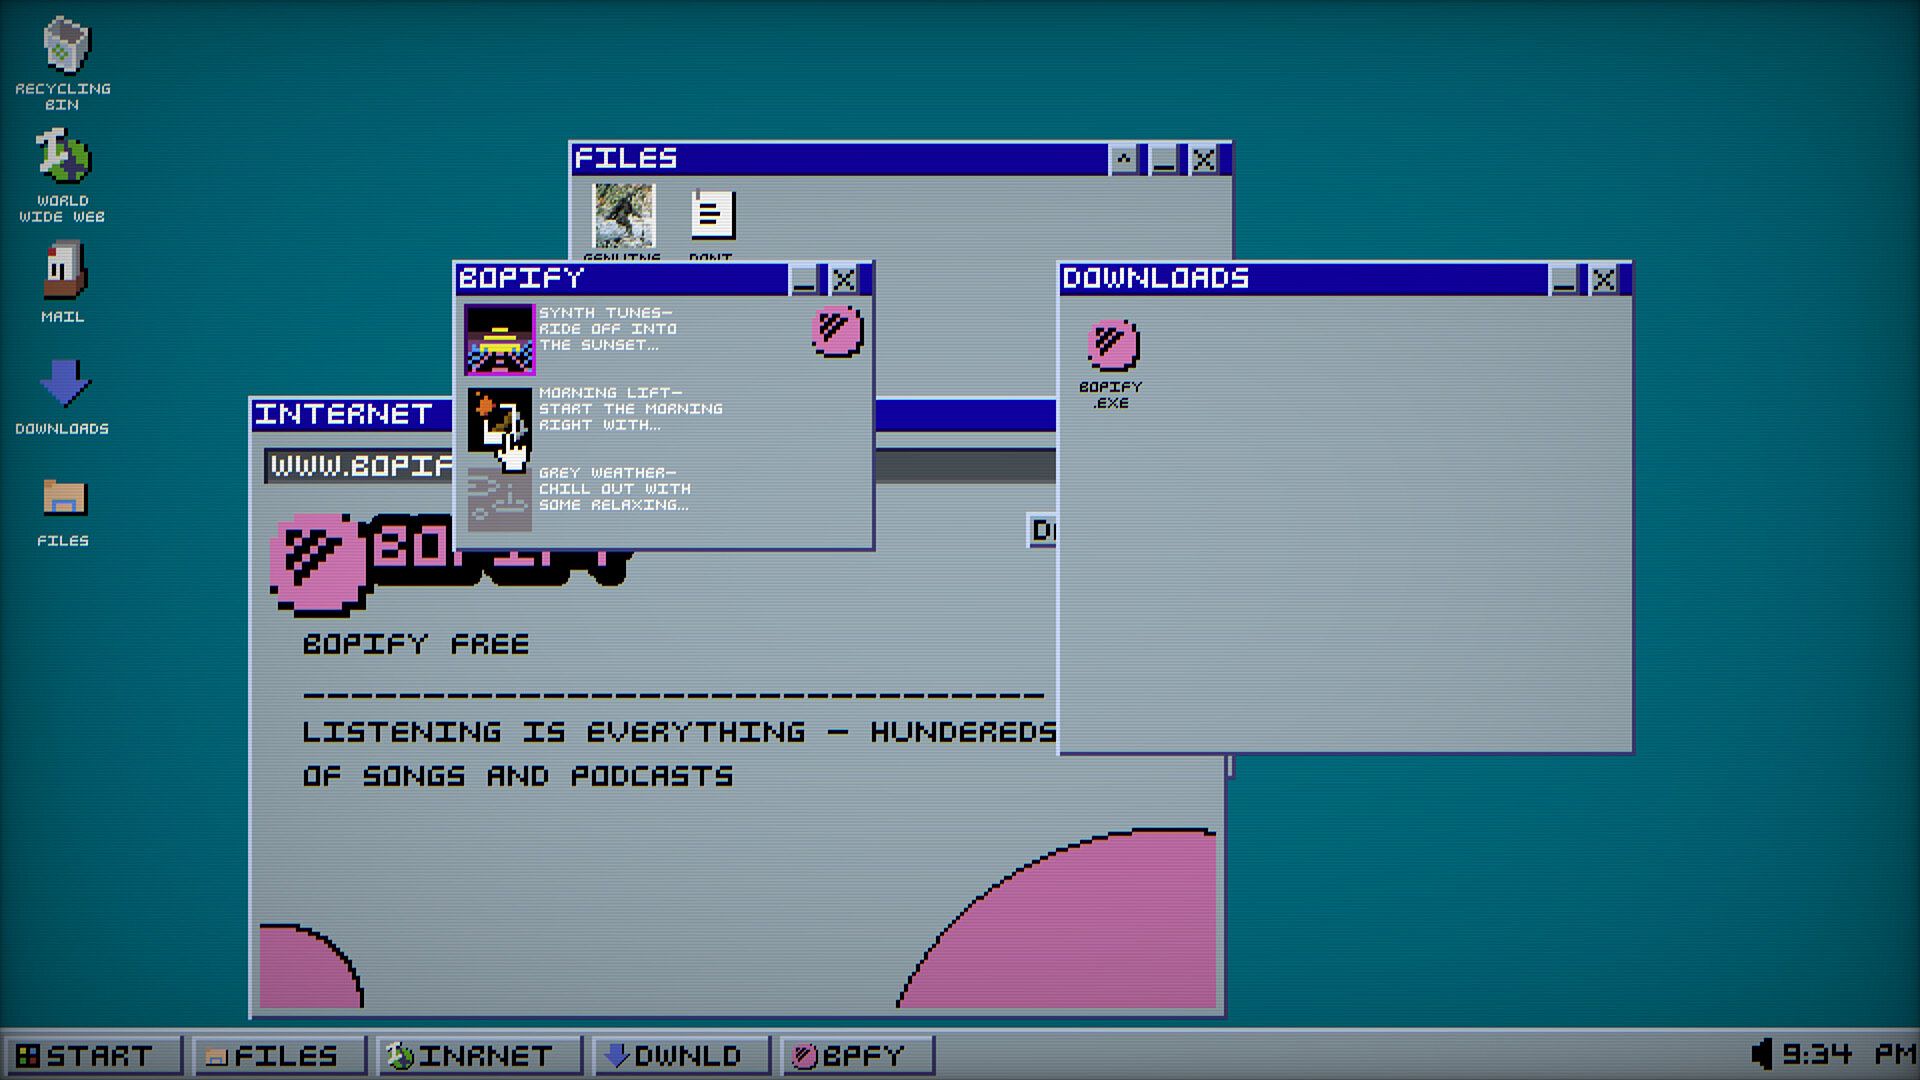Launch the BOPIFY.EXE file in Downloads
Image resolution: width=1920 pixels, height=1080 pixels.
(x=1112, y=346)
